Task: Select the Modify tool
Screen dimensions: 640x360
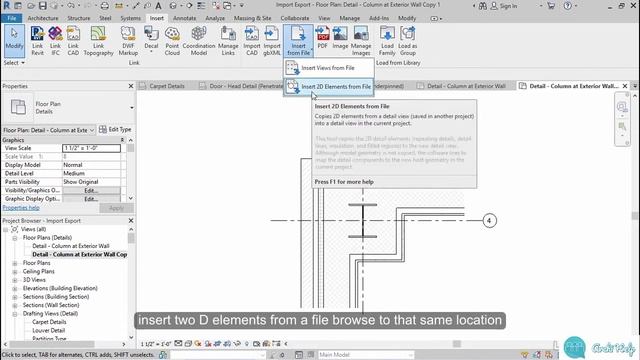Action: 14,41
